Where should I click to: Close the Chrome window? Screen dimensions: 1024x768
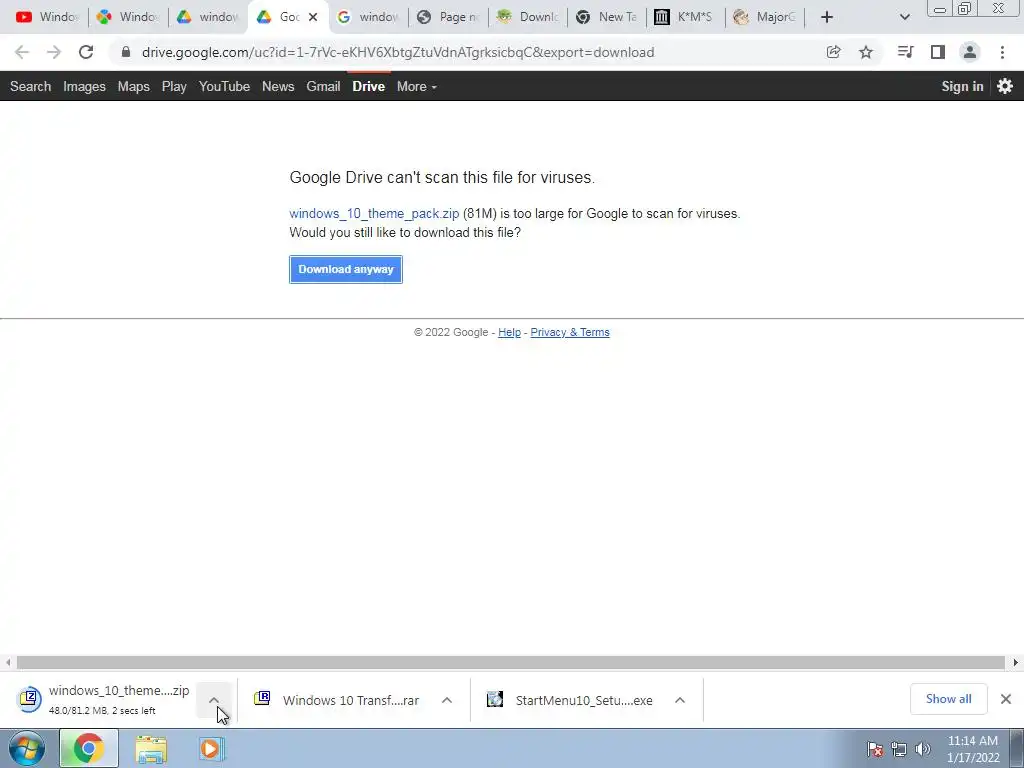(x=999, y=8)
